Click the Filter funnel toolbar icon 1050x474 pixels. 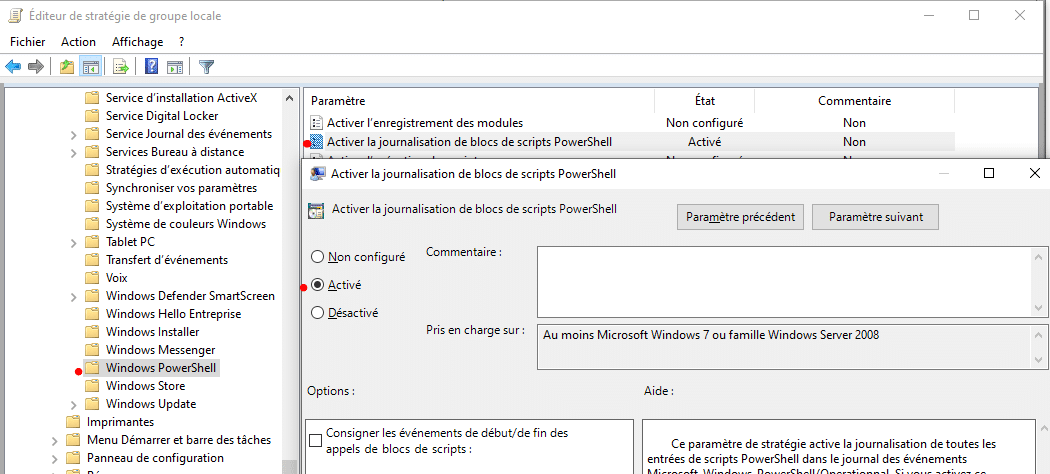click(207, 67)
